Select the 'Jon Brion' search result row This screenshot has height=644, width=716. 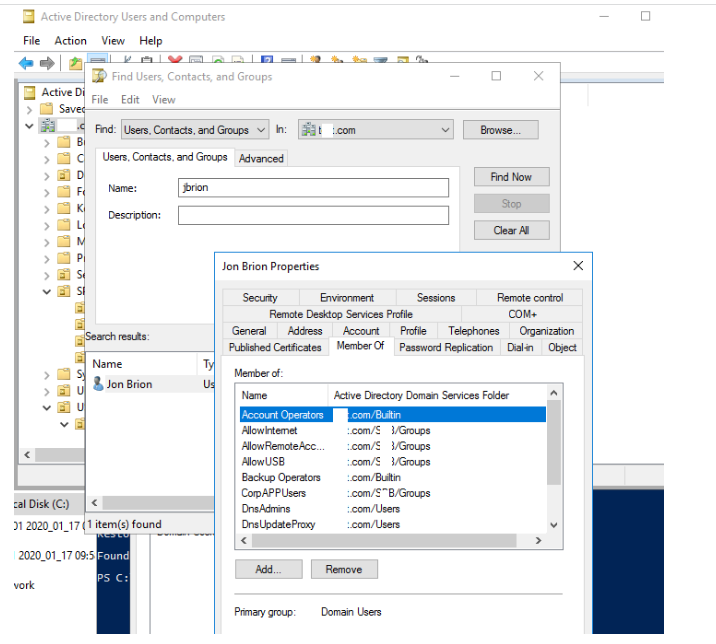152,384
